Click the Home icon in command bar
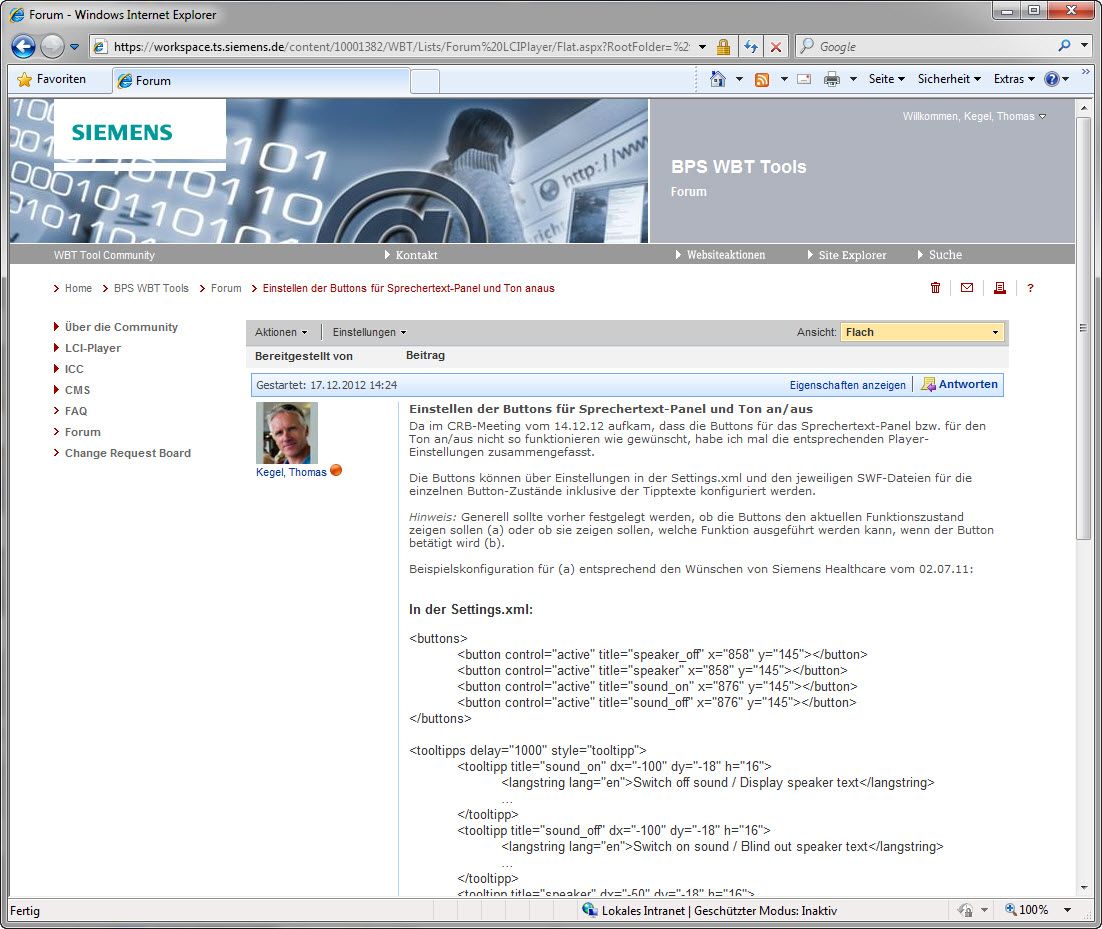1102x929 pixels. click(717, 79)
